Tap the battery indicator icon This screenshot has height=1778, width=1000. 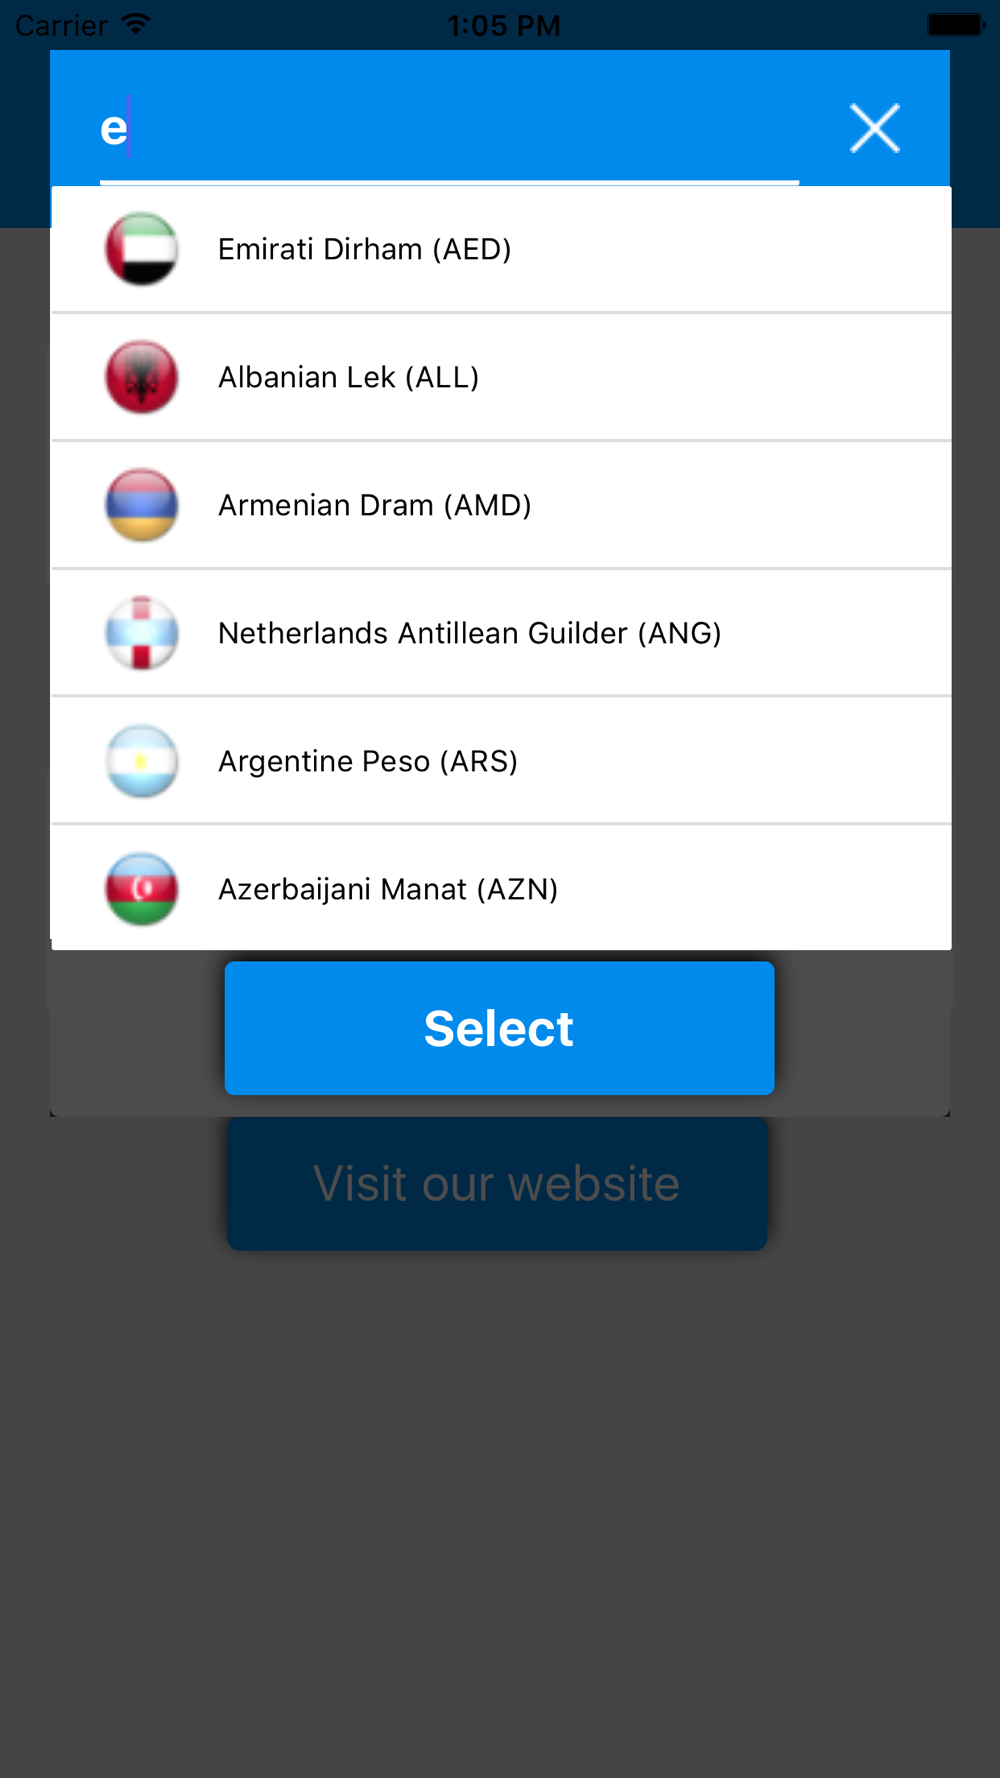[956, 24]
